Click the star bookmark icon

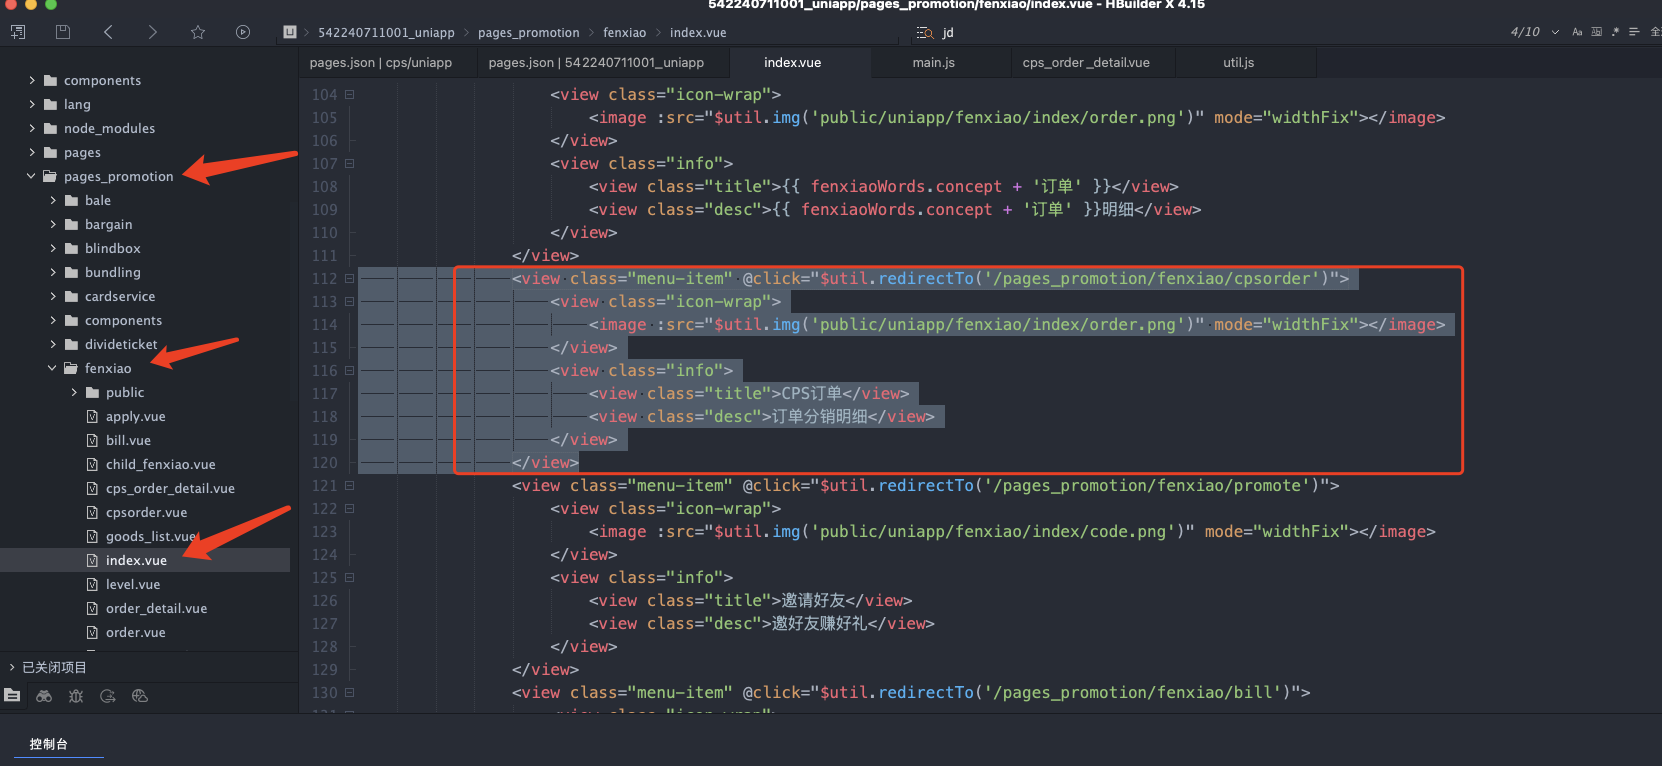198,32
